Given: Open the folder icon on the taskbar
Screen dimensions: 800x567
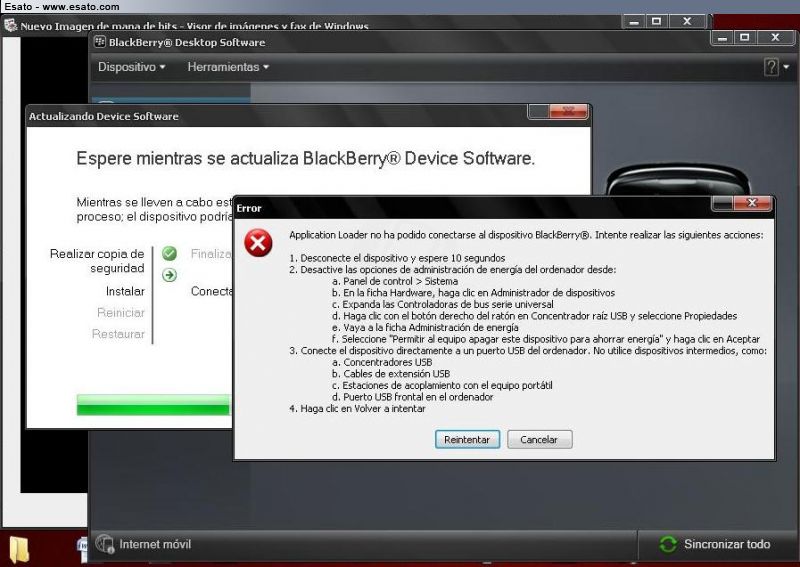Looking at the screenshot, I should [x=18, y=550].
